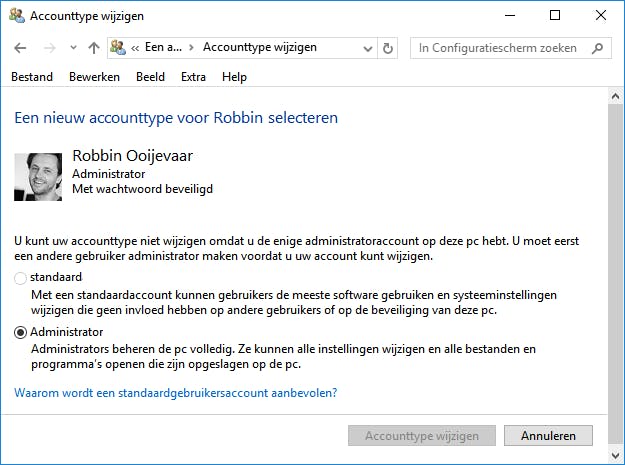The width and height of the screenshot is (625, 465).
Task: Expand the double-chevron breadcrumb overflow
Action: [135, 48]
